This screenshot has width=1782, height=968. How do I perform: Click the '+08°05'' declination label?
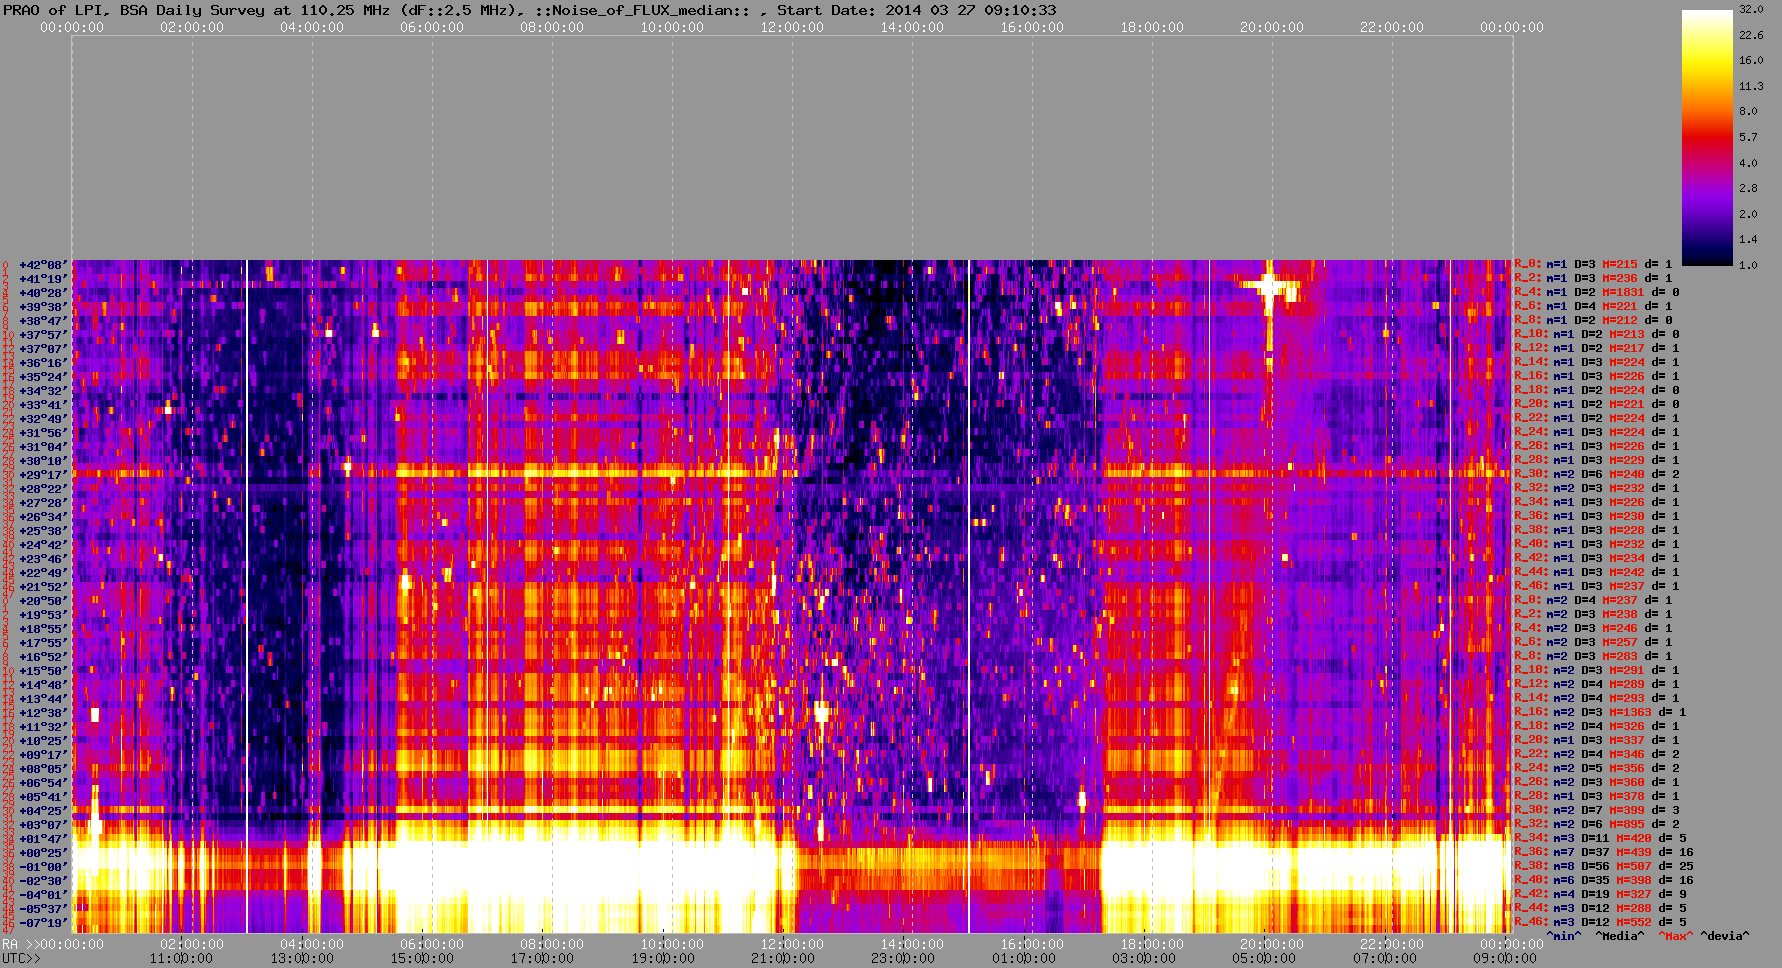coord(43,769)
